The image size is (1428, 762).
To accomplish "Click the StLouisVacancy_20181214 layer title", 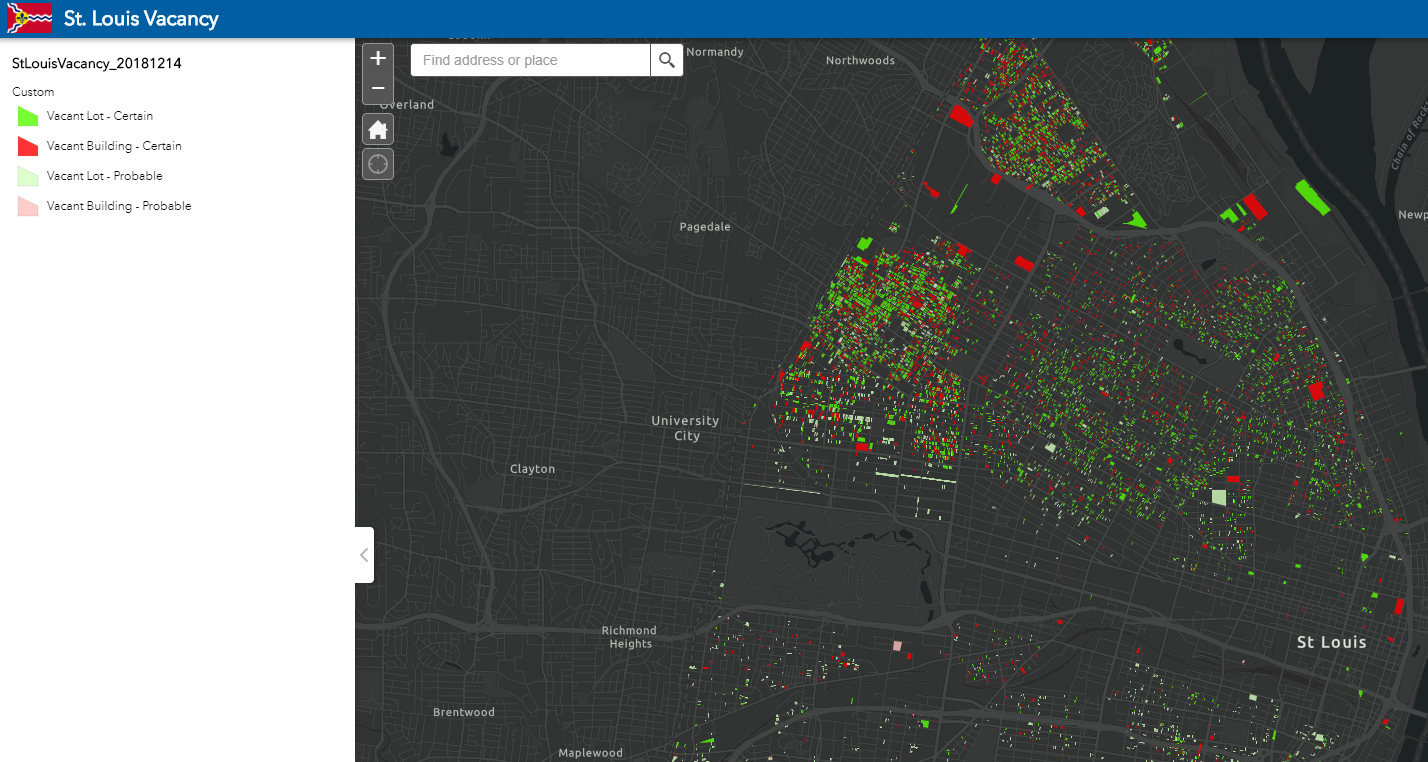I will click(x=96, y=63).
